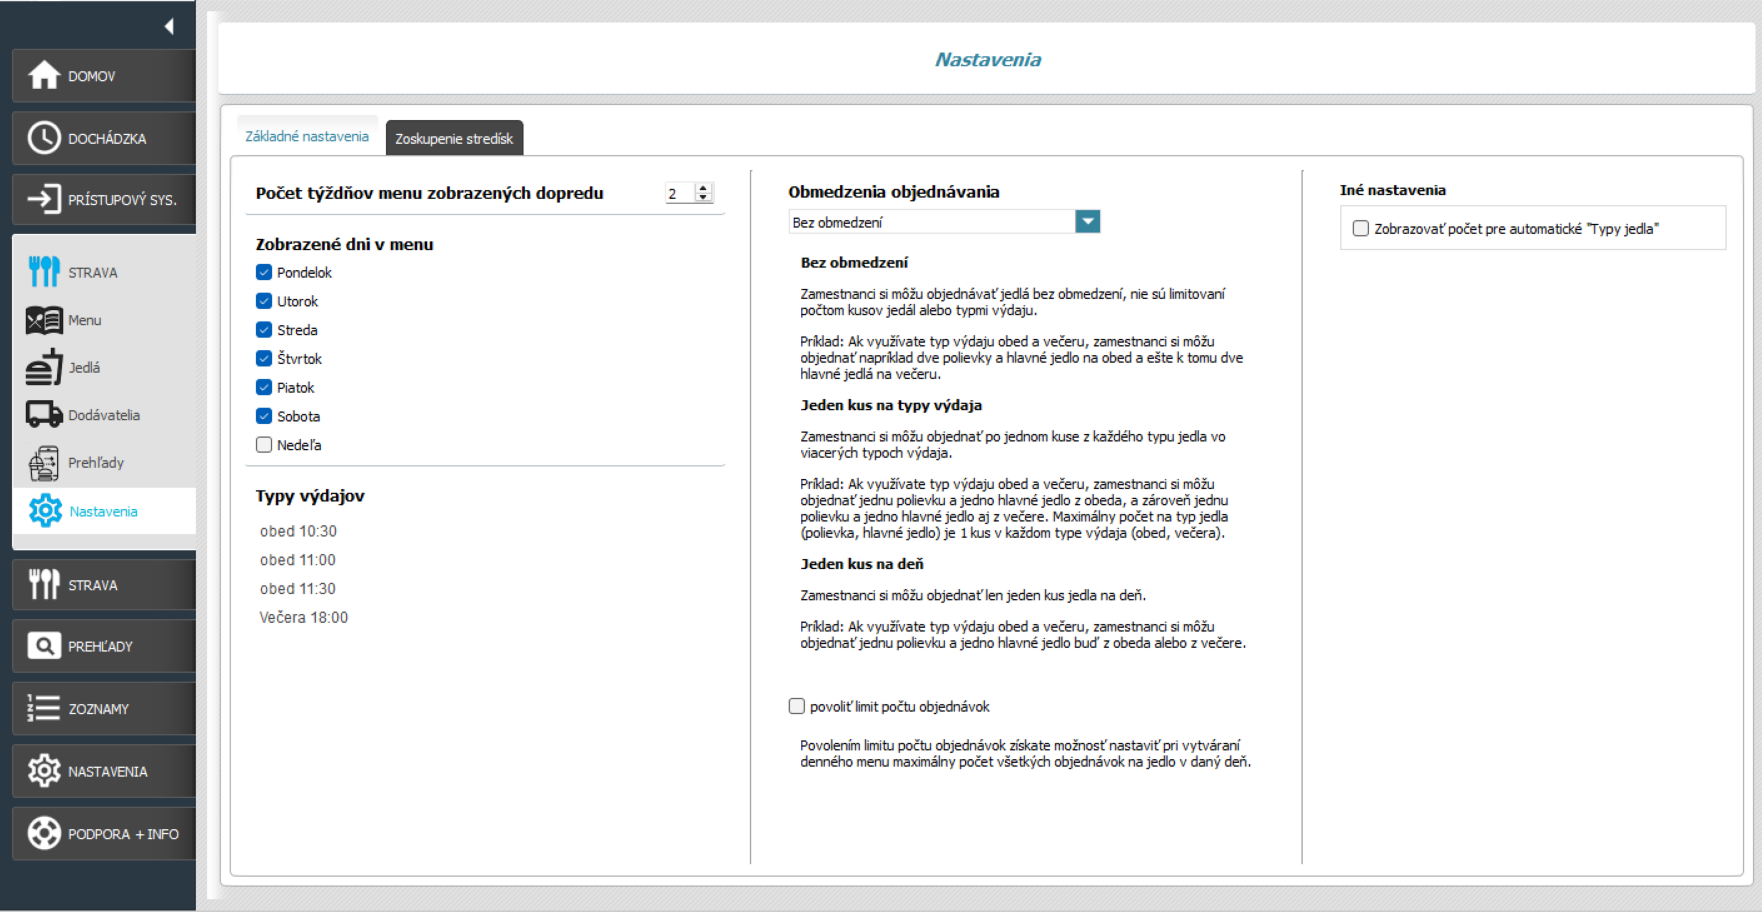1762x912 pixels.
Task: Open Dochádzka via the clock icon
Action: [x=44, y=138]
